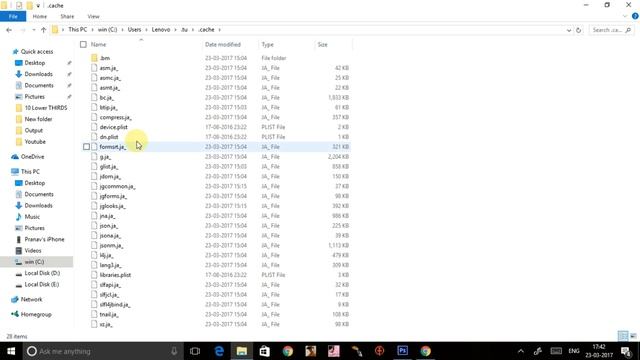This screenshot has width=640, height=360.
Task: Check the formsrt.ja_ row checkbox
Action: pos(86,147)
